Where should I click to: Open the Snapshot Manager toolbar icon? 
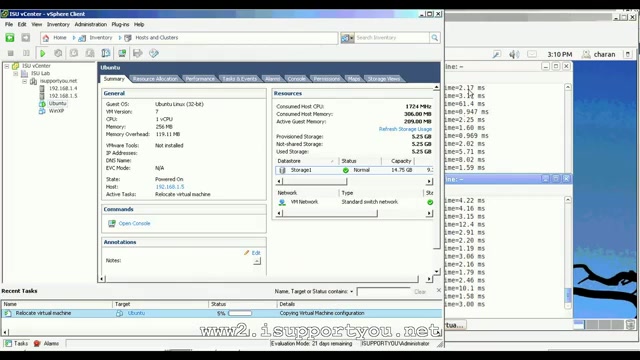click(x=106, y=53)
